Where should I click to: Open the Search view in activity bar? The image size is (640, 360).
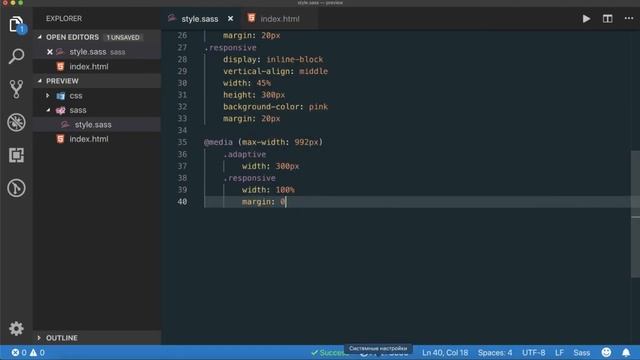(x=16, y=56)
